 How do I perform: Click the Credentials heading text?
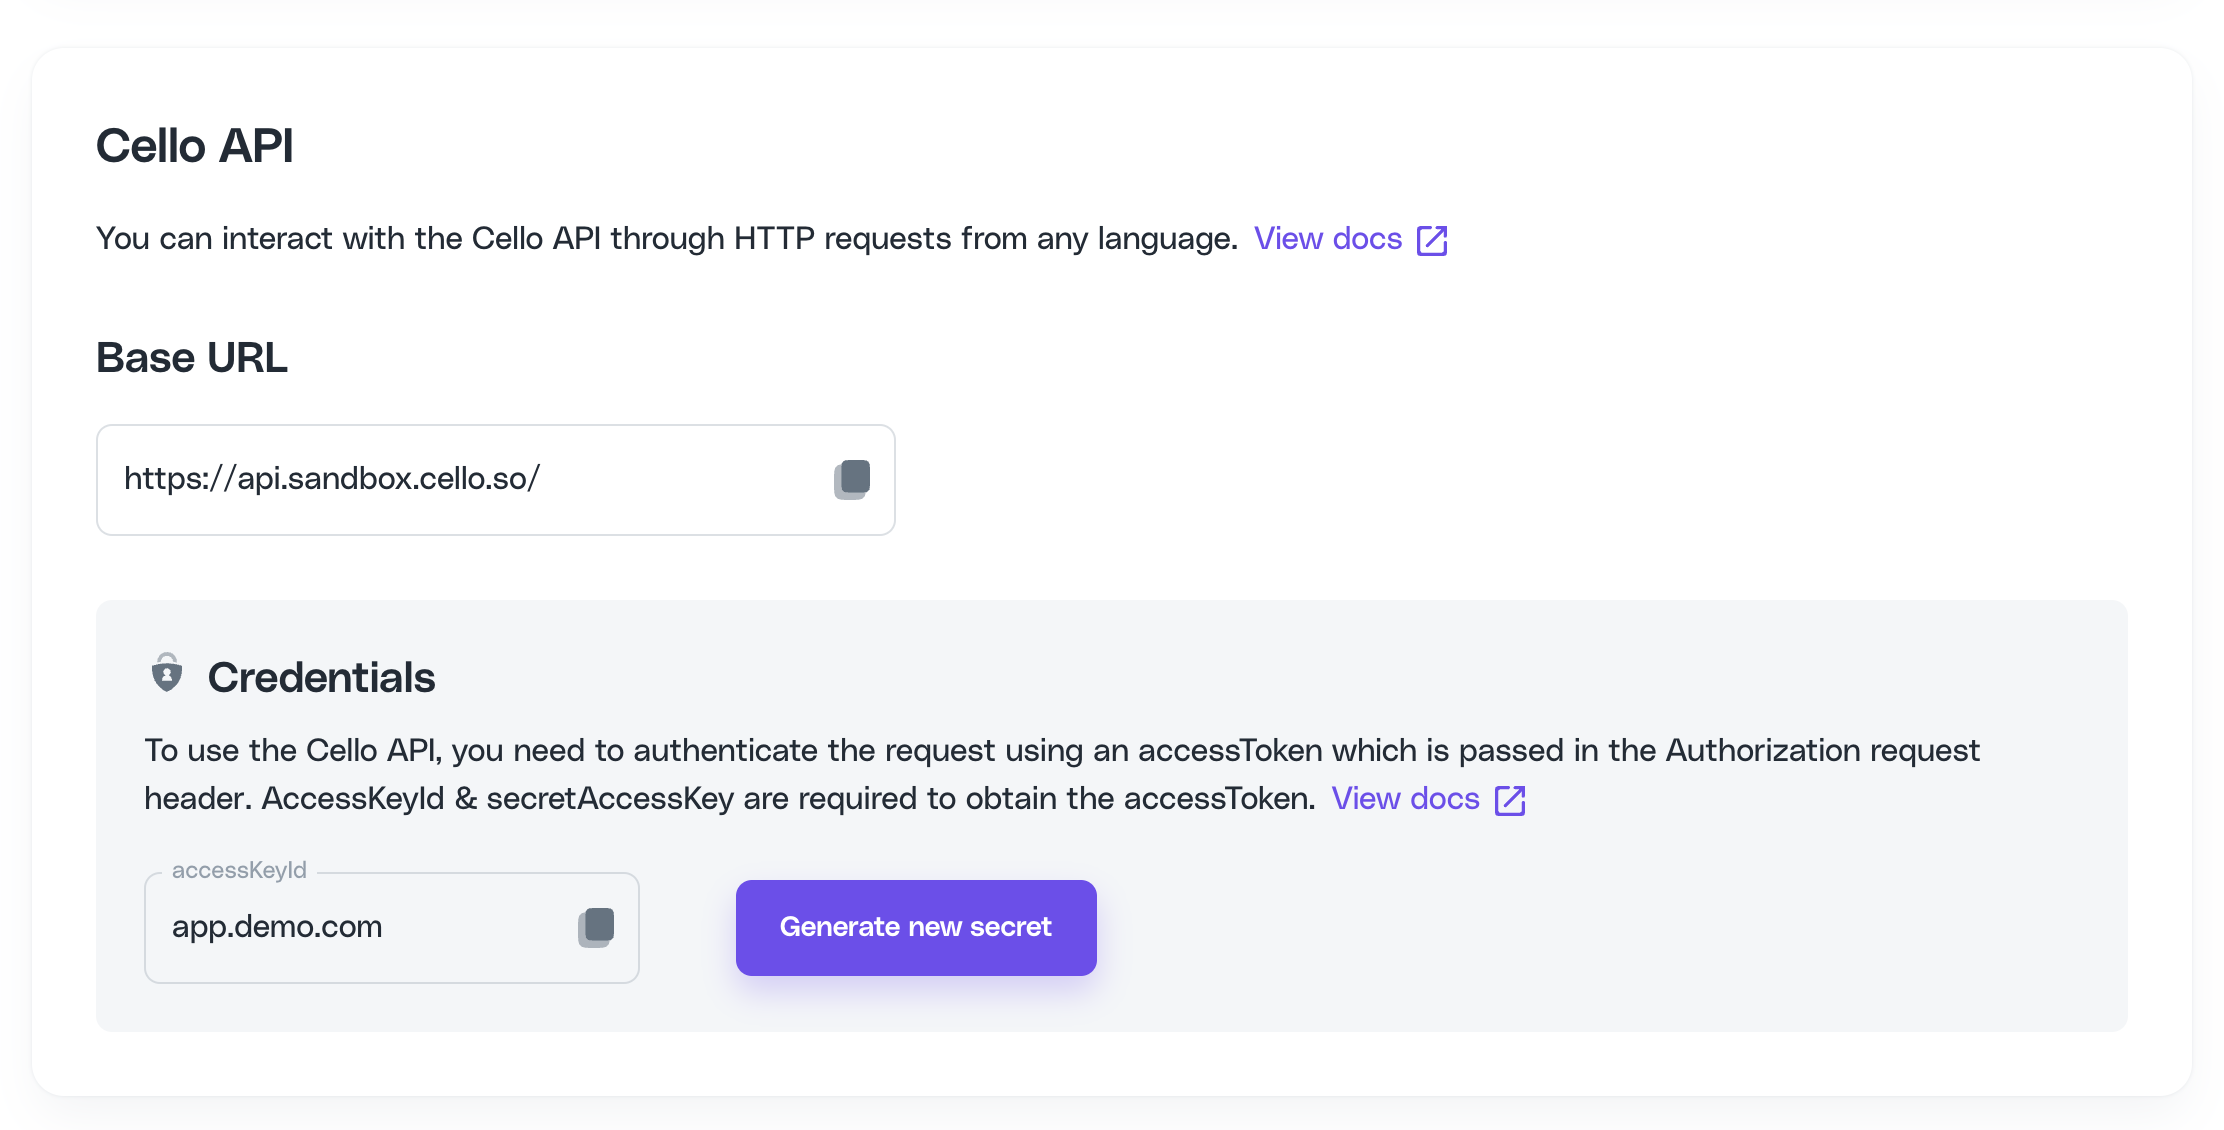pos(322,678)
